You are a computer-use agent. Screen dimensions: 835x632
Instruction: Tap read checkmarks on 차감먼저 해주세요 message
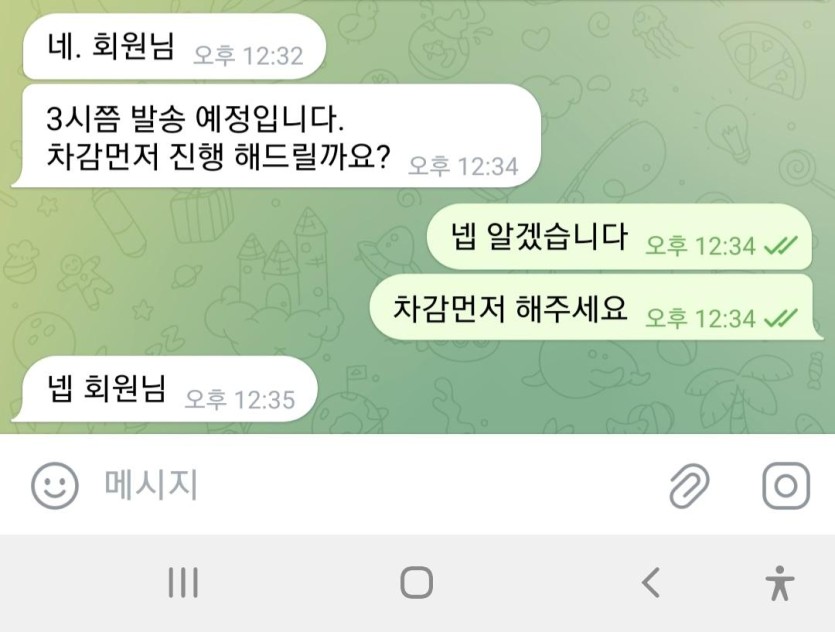(781, 318)
